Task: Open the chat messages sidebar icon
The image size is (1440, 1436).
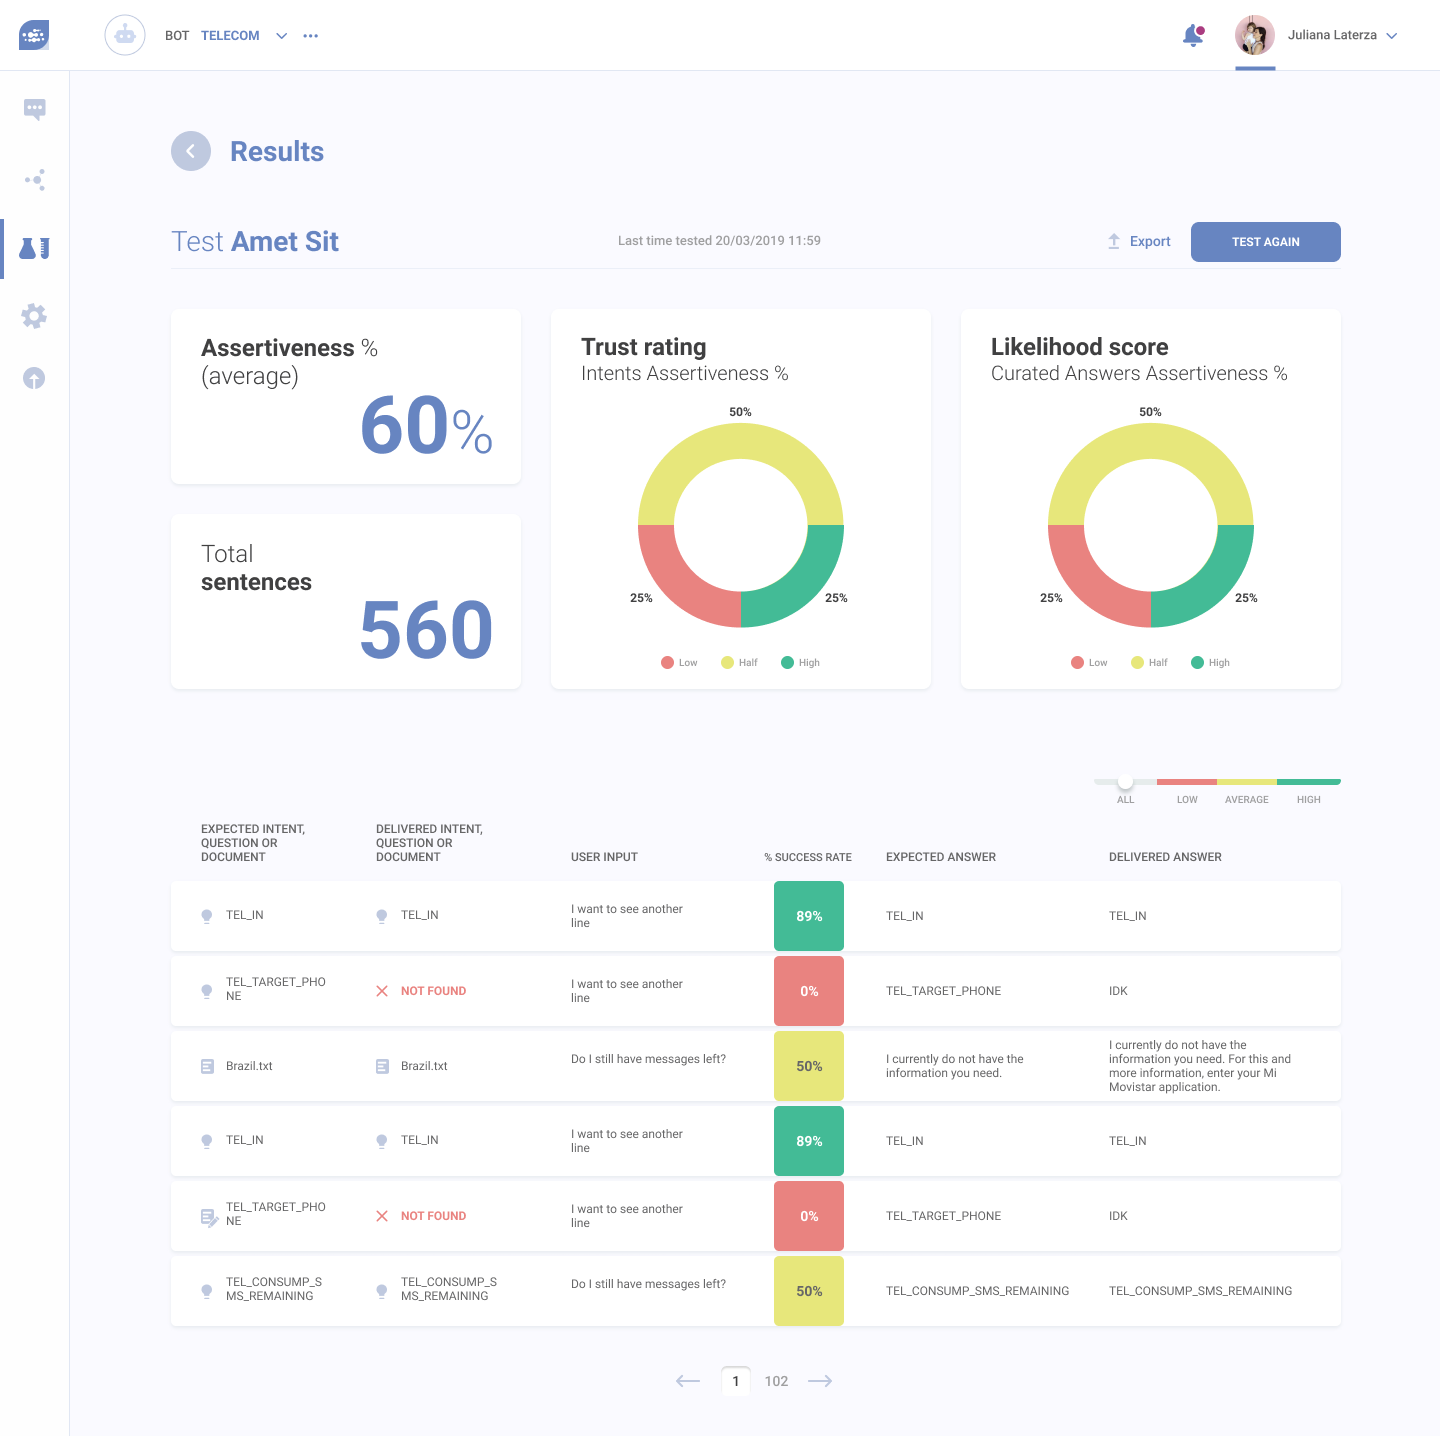Action: click(34, 109)
